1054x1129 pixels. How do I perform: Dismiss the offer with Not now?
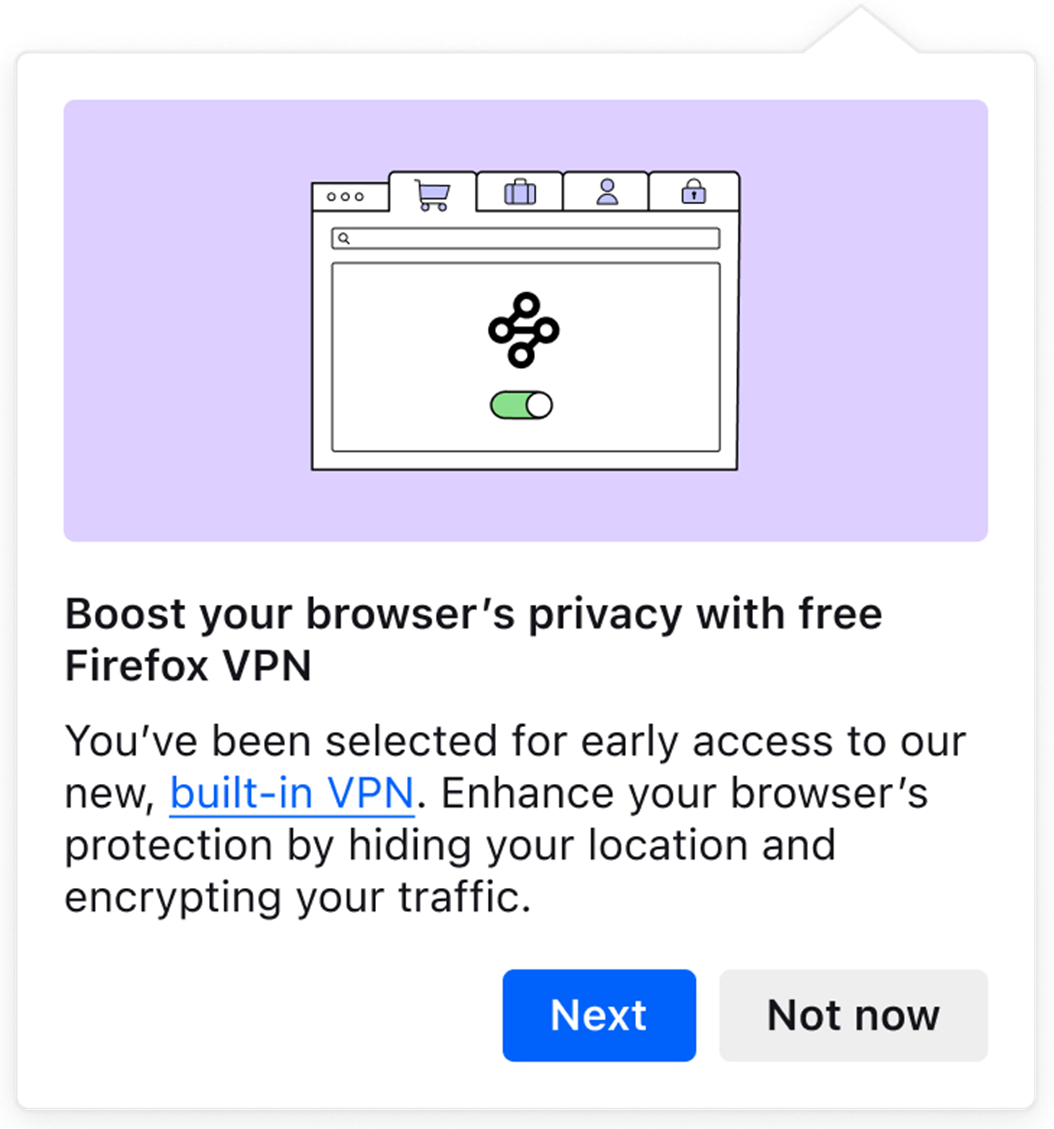pos(853,1015)
